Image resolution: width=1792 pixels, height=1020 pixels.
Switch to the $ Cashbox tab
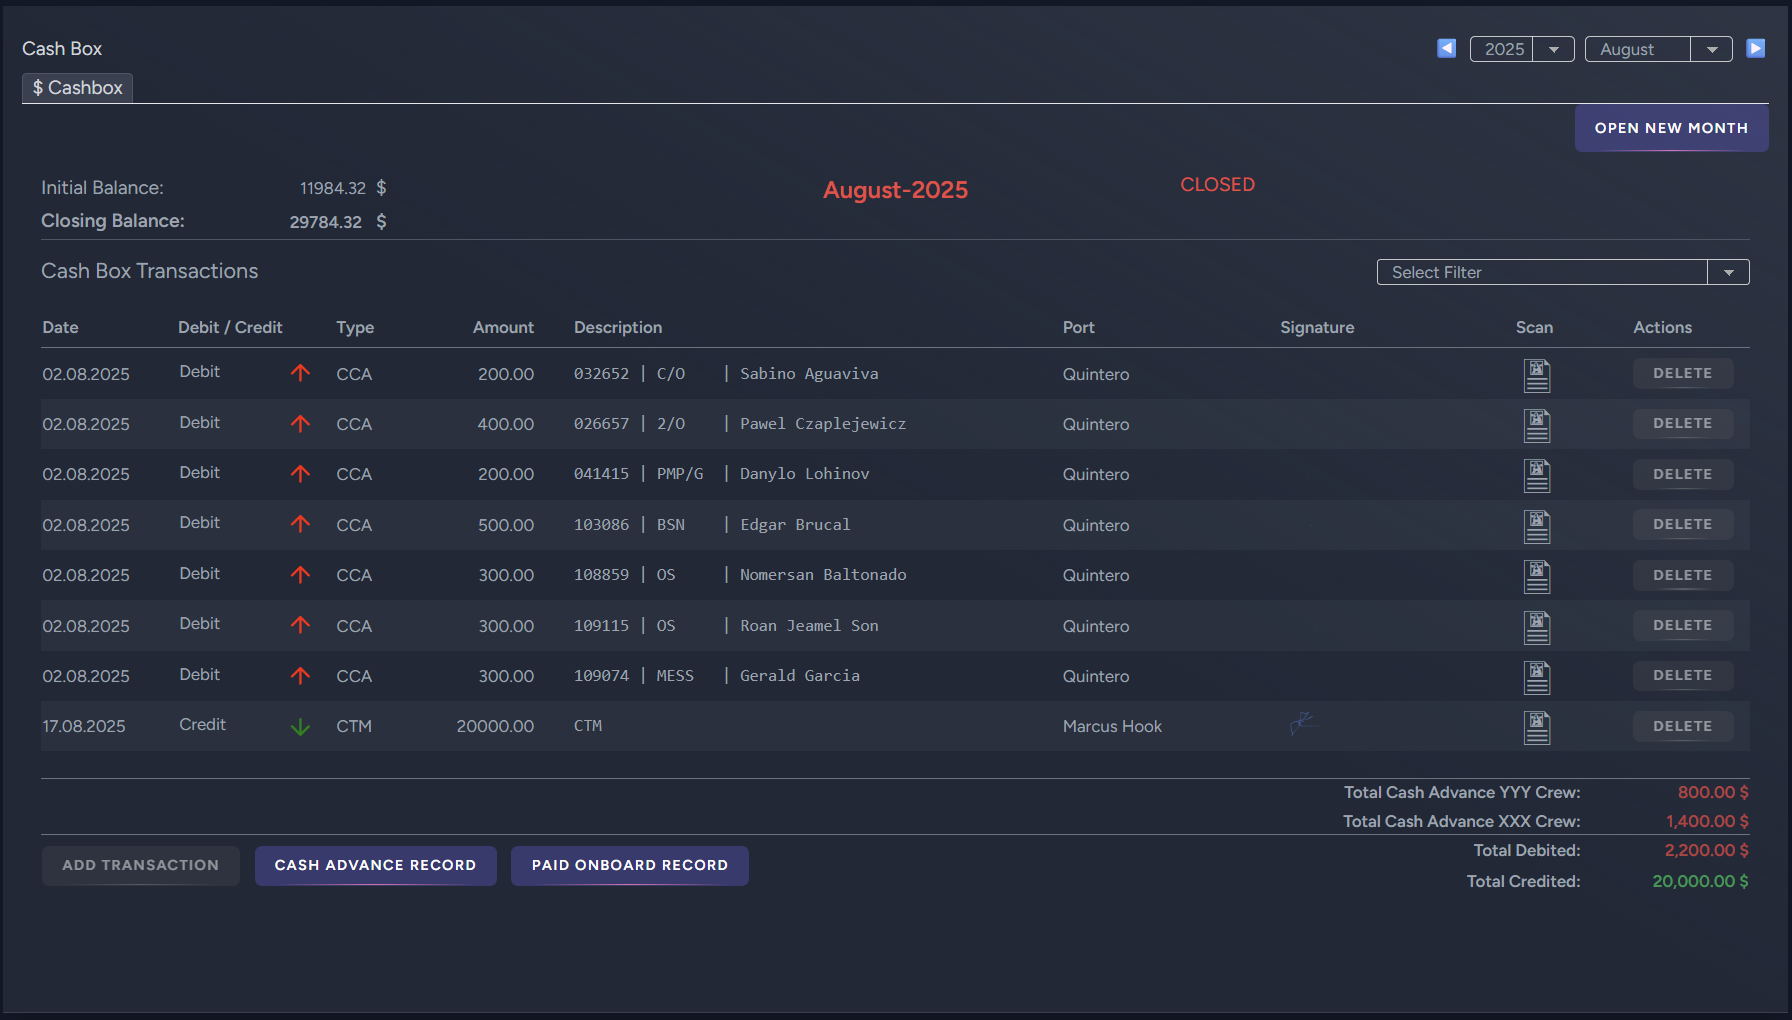click(x=78, y=88)
